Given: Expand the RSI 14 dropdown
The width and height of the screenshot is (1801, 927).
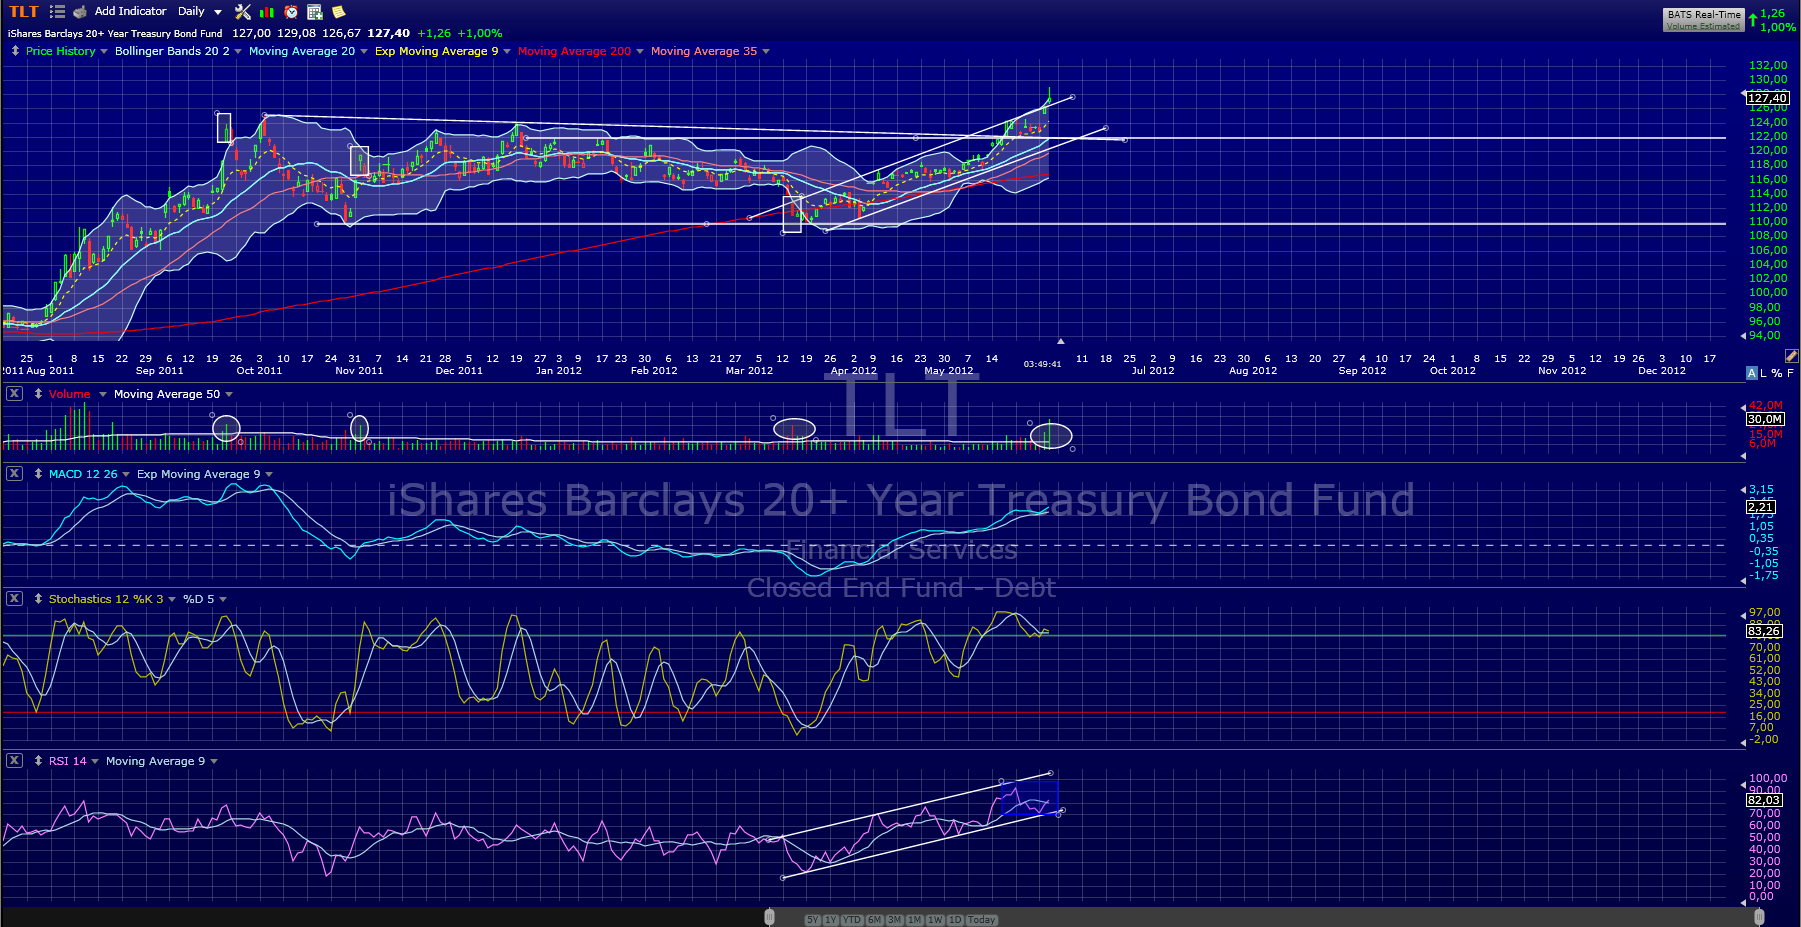Looking at the screenshot, I should click(x=95, y=762).
